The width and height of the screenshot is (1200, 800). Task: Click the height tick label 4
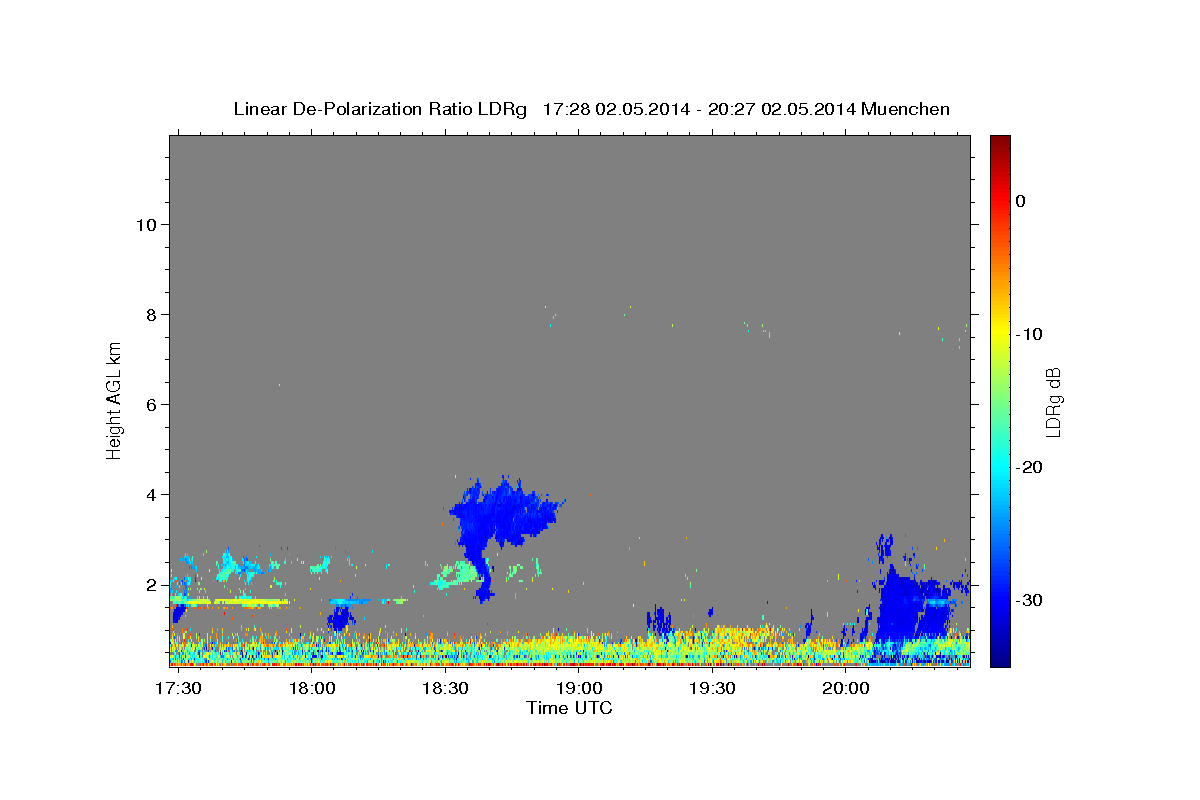click(x=152, y=494)
